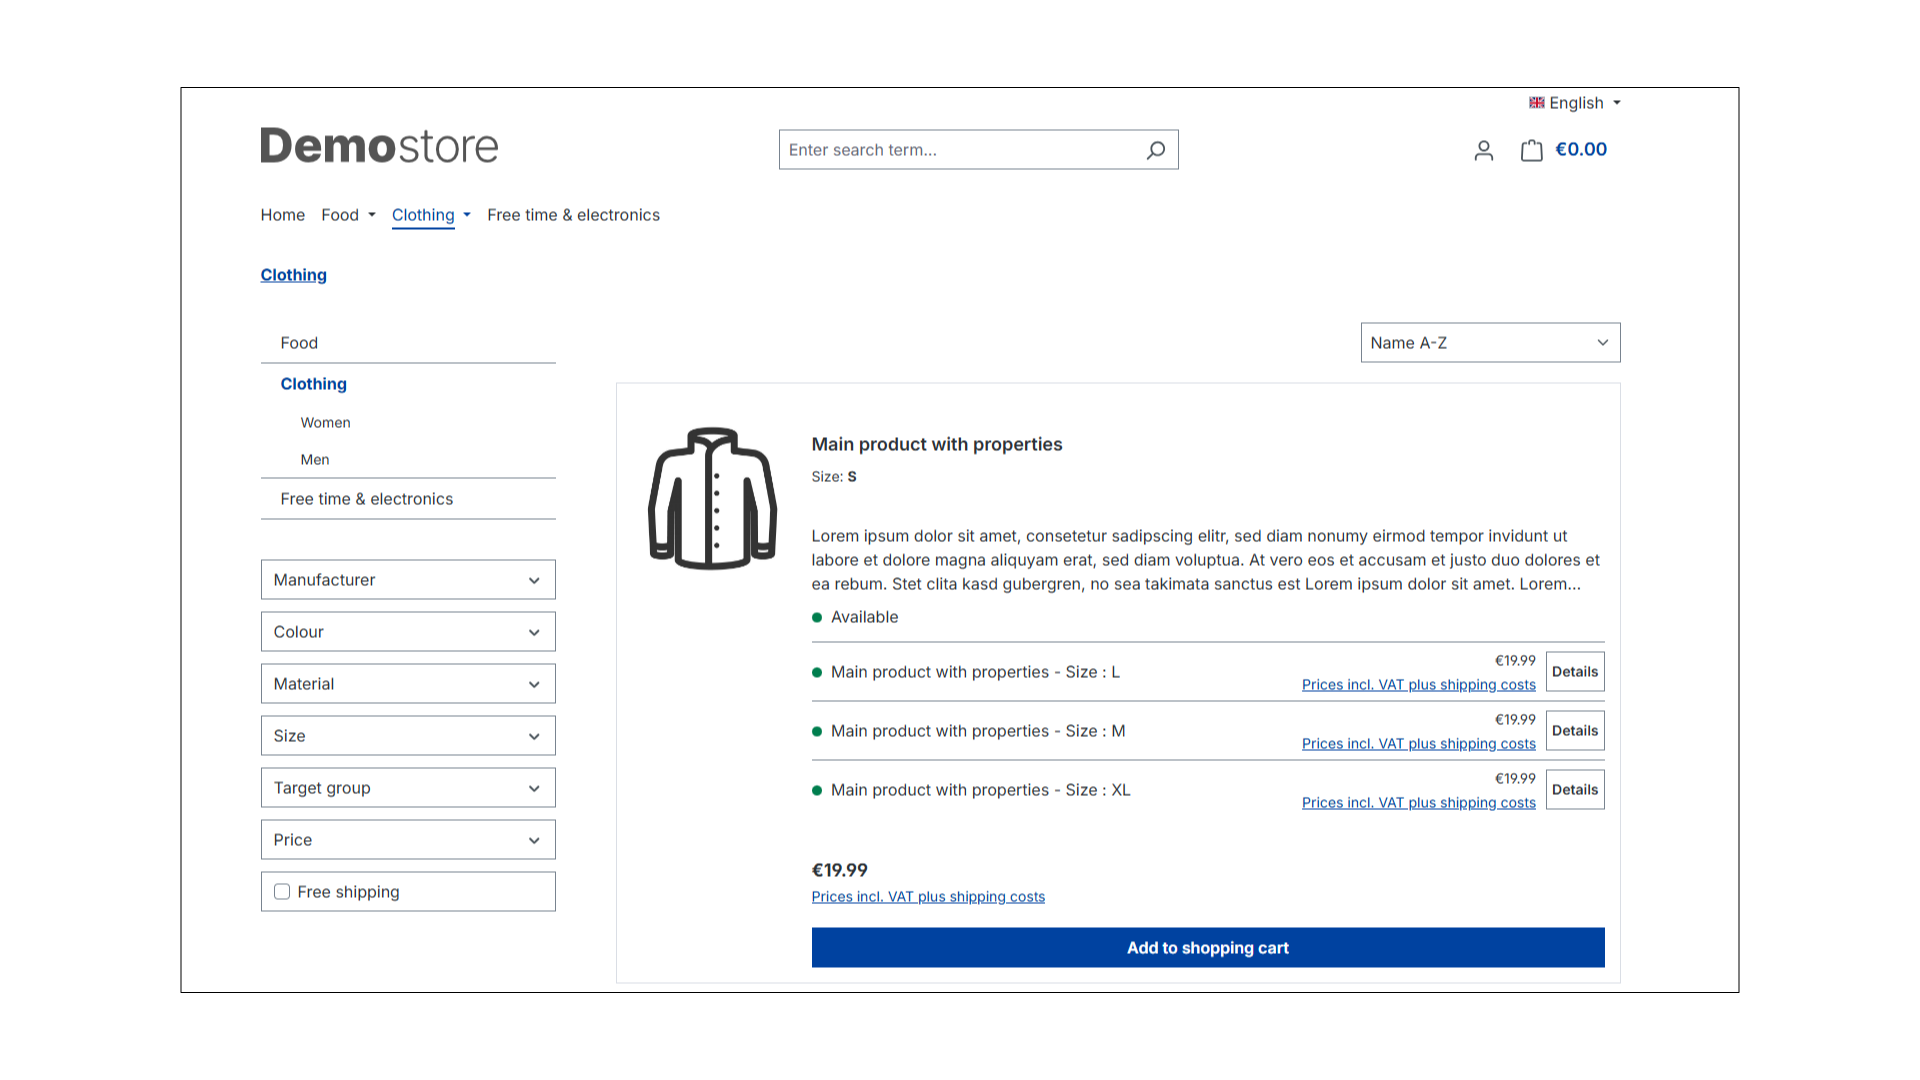
Task: Select Women subcategory in sidebar
Action: click(x=326, y=423)
